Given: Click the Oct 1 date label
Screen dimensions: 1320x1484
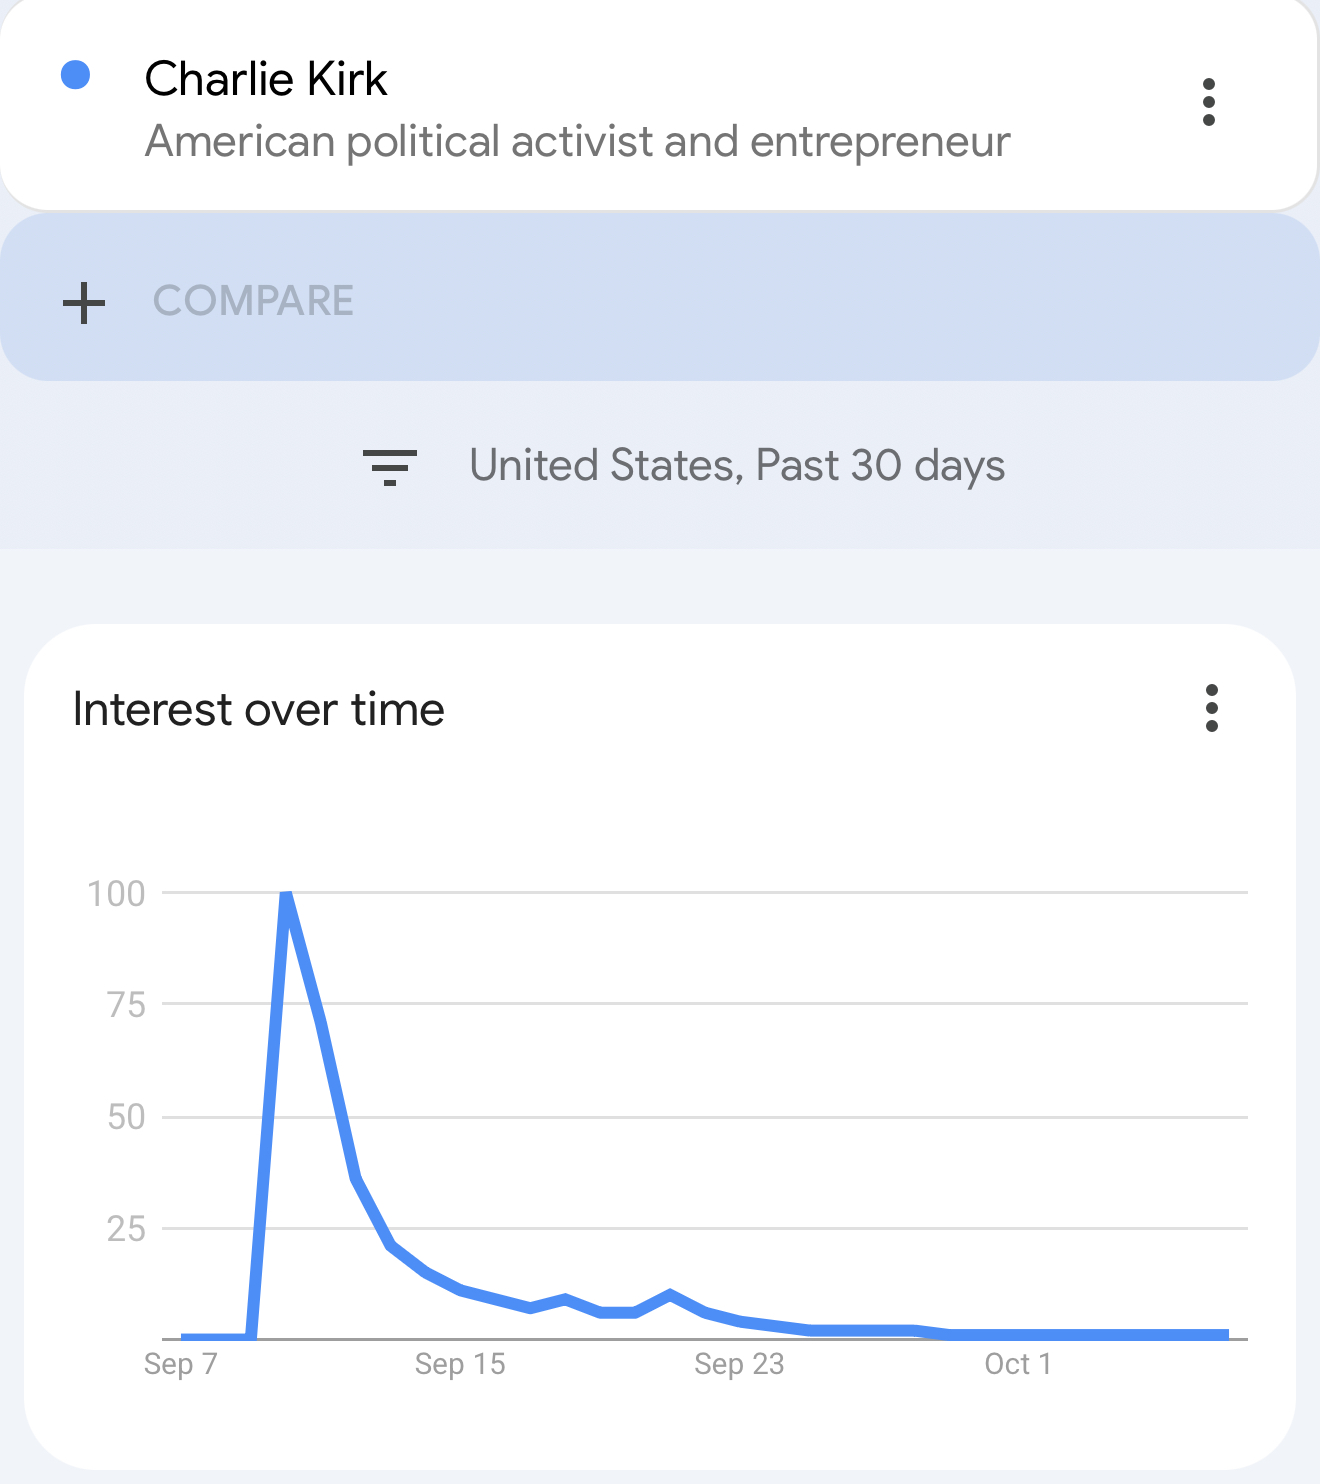Looking at the screenshot, I should point(1018,1364).
